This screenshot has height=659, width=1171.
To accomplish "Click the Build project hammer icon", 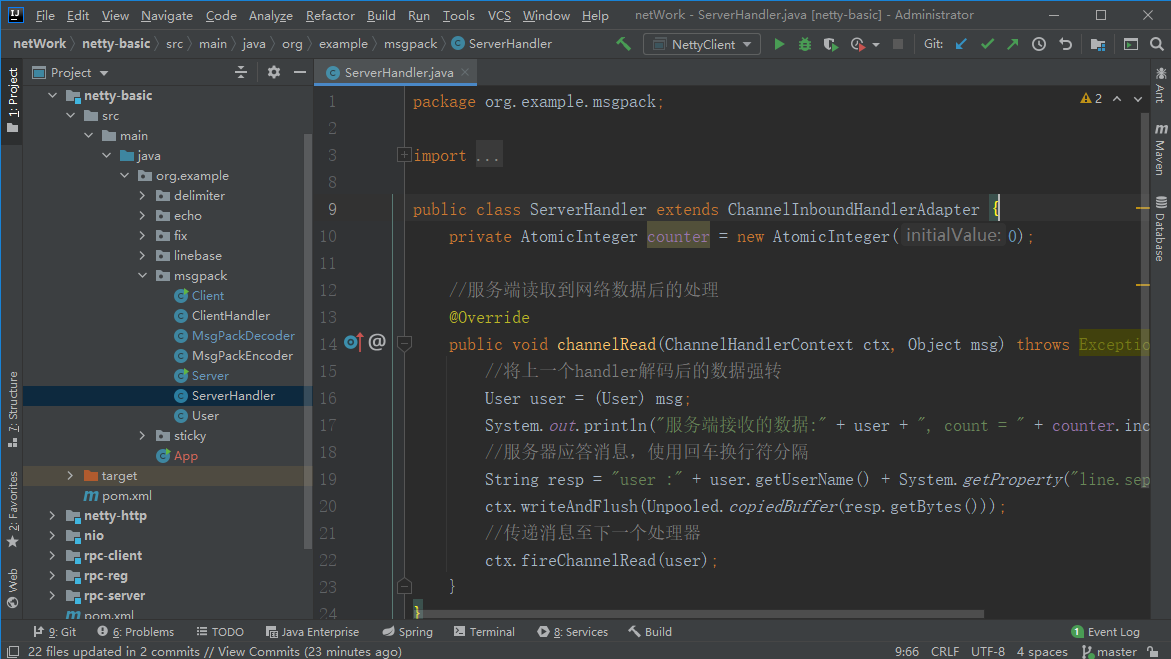I will [623, 44].
